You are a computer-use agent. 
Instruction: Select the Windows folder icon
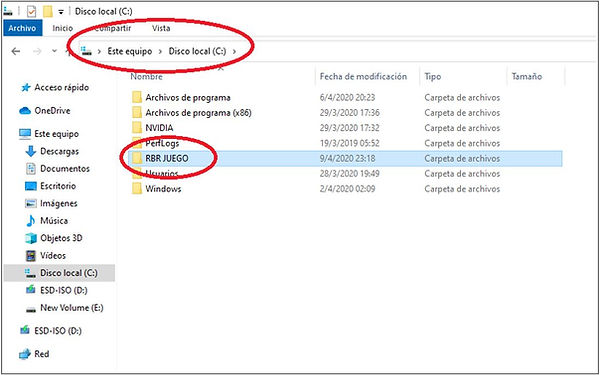pos(137,189)
